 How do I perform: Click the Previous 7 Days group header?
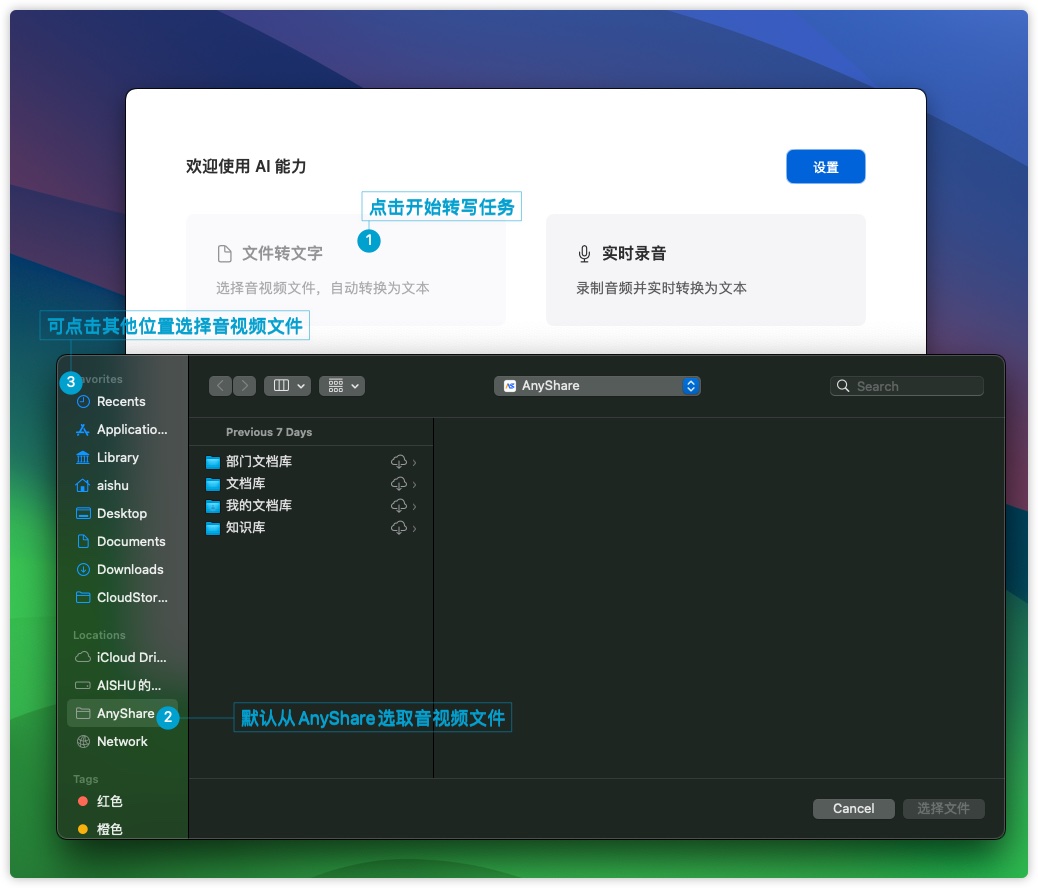(269, 432)
